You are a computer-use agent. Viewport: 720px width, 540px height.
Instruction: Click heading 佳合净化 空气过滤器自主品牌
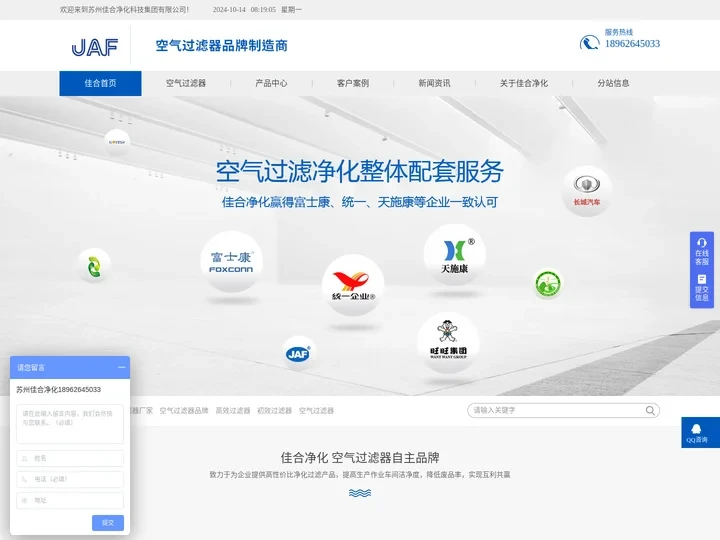pos(360,457)
